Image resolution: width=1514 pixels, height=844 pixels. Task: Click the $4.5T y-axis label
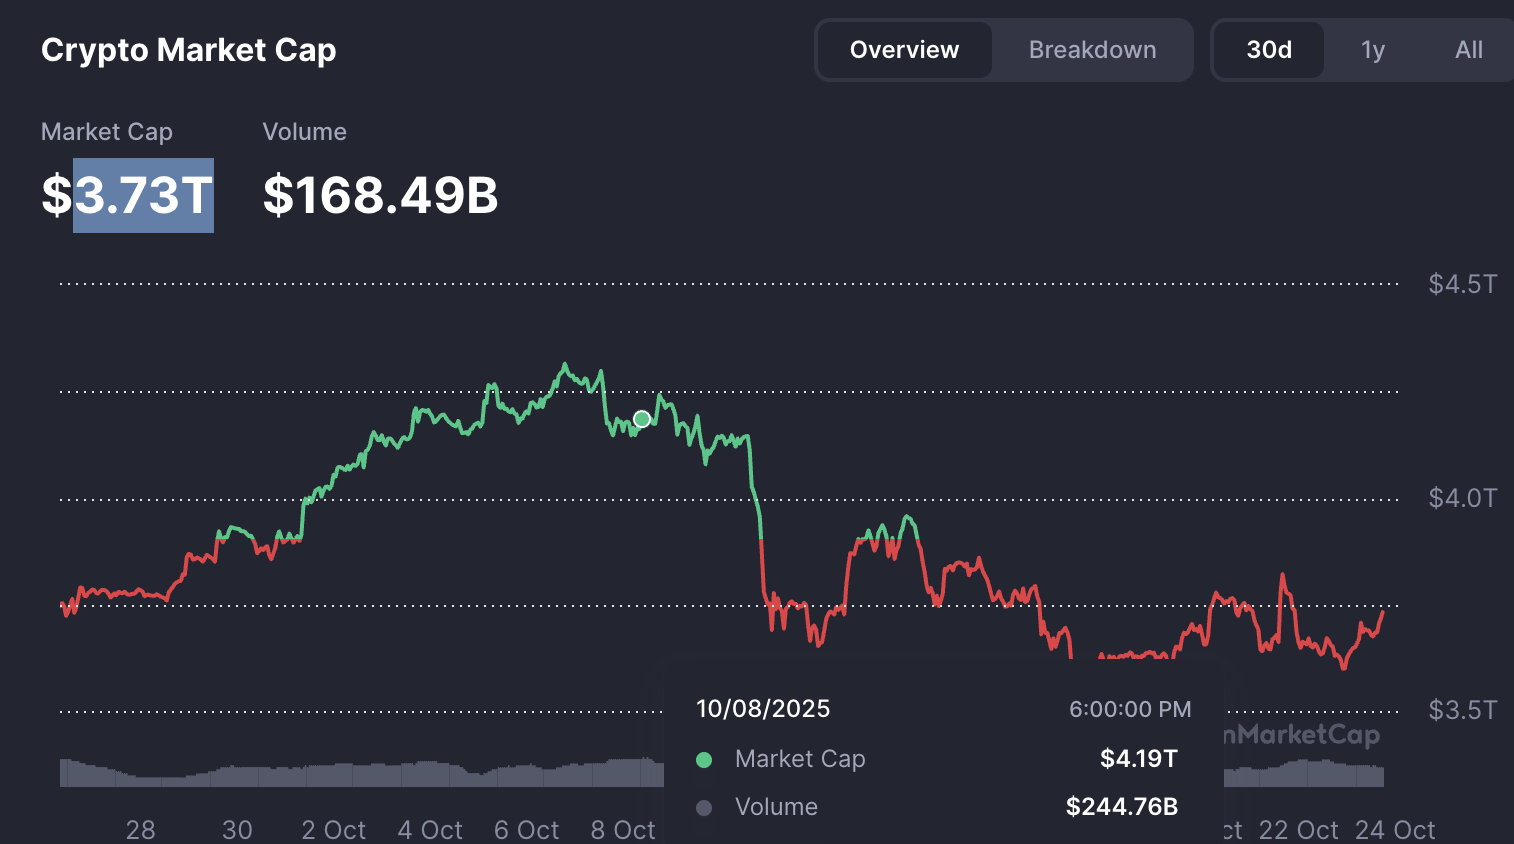tap(1462, 284)
